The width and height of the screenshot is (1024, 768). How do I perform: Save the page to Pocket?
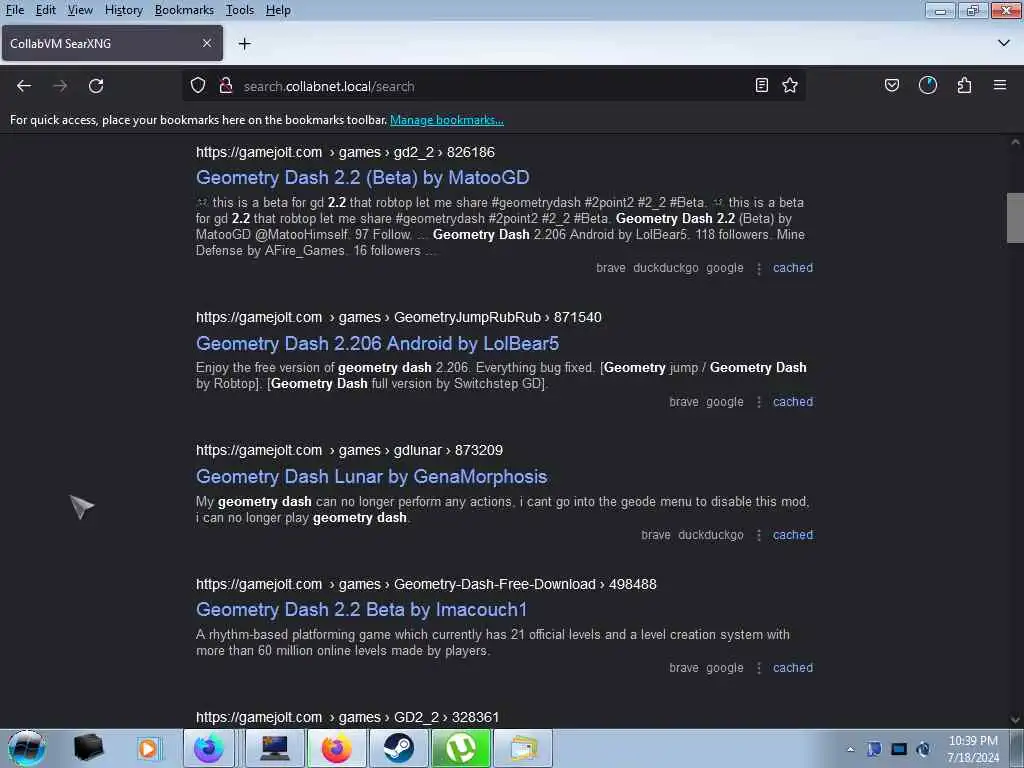(x=891, y=86)
